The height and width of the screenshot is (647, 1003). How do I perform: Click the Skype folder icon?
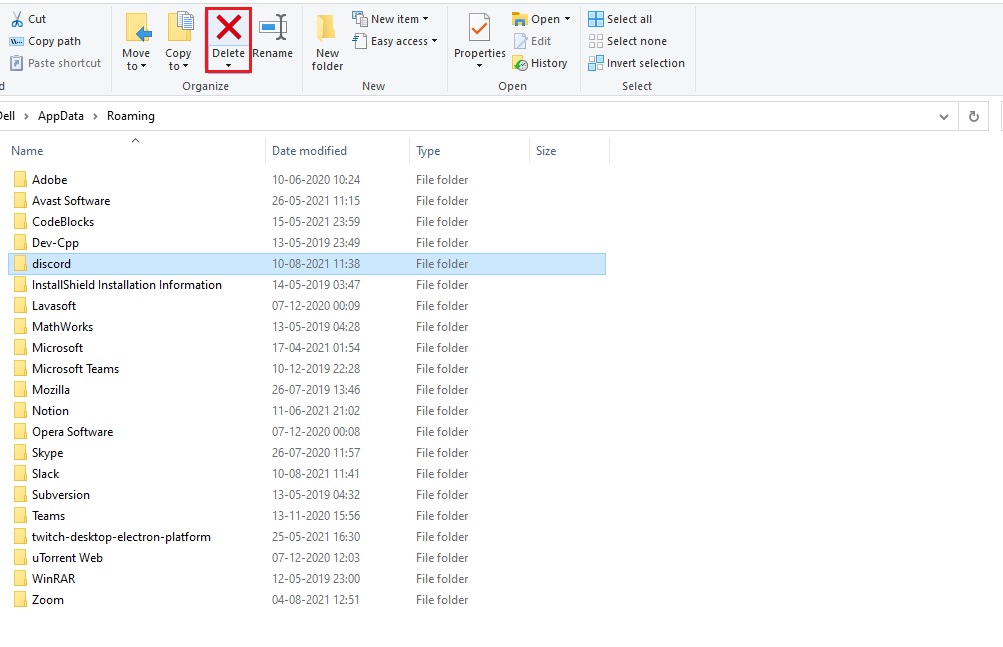[x=20, y=452]
